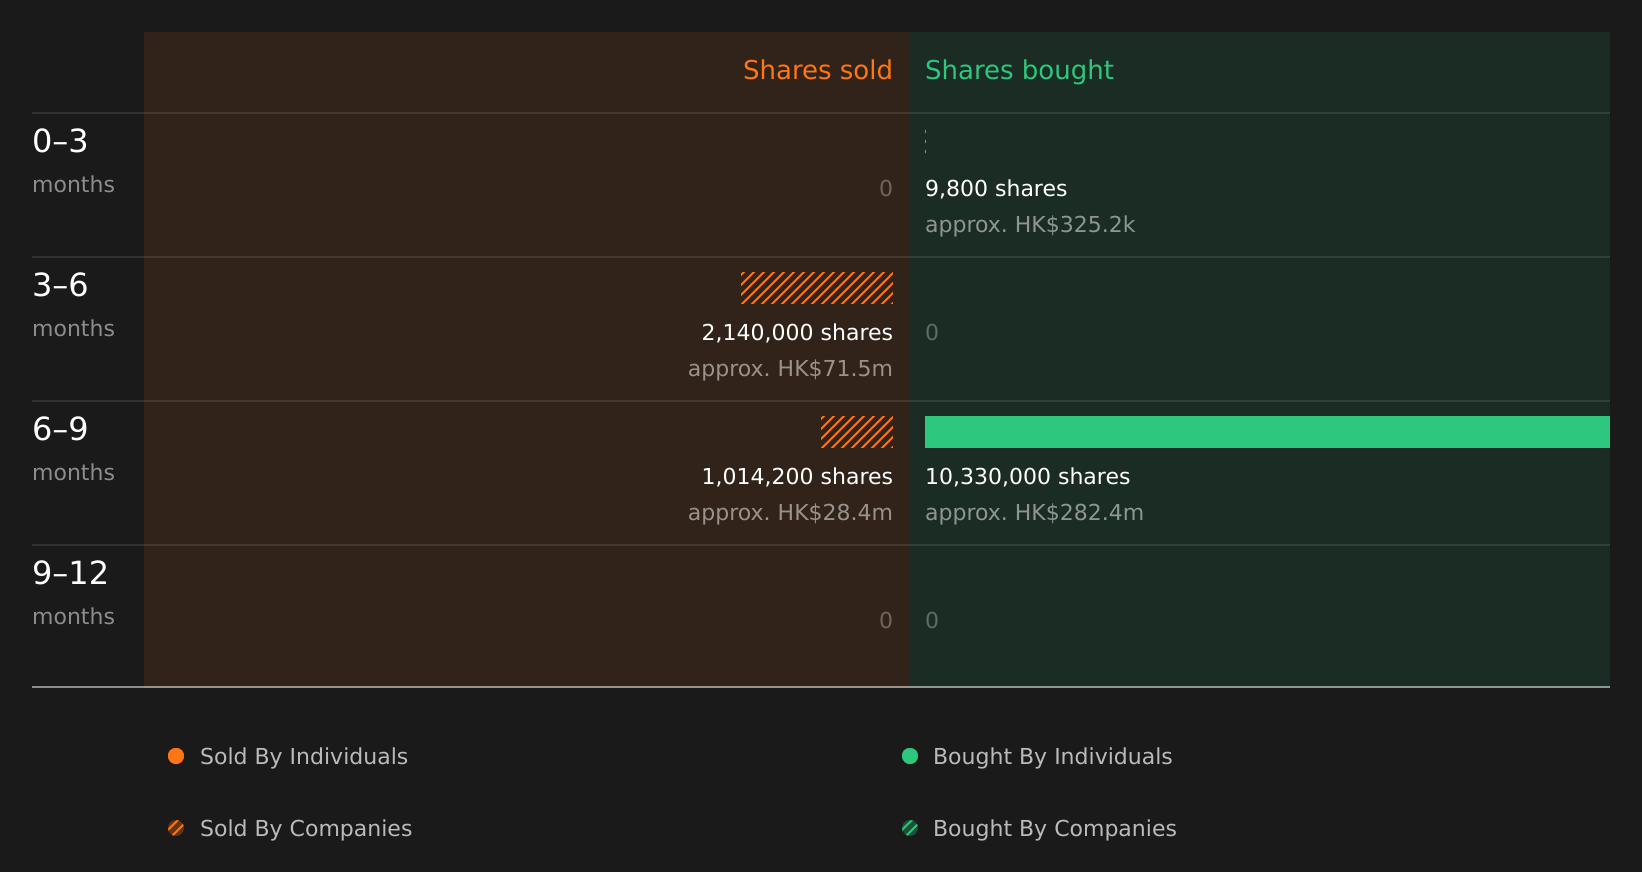
Task: Click the 9,800 shares value
Action: point(996,189)
